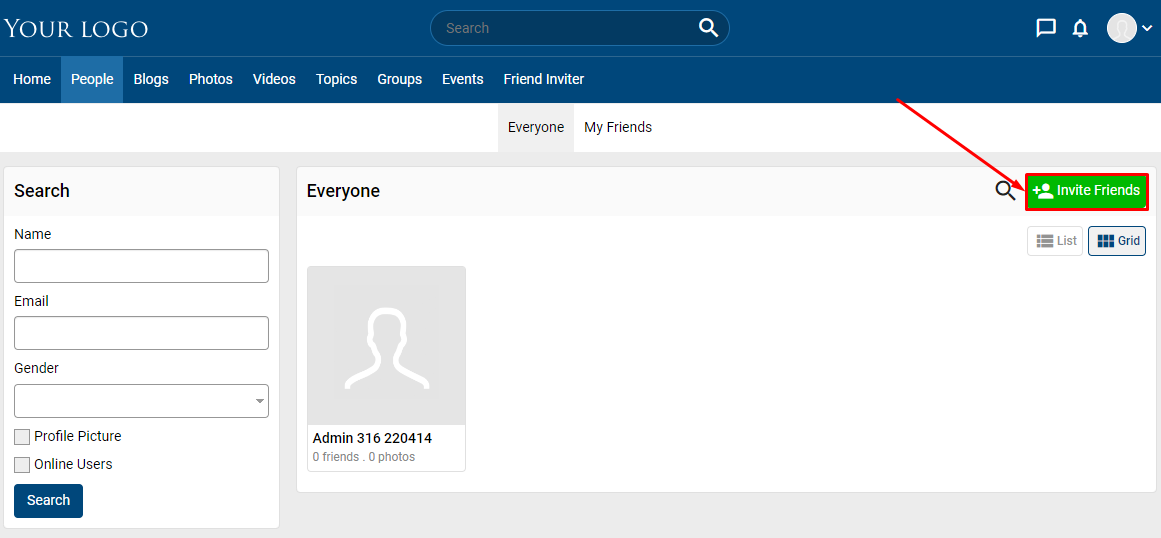The width and height of the screenshot is (1161, 538).
Task: Open the People menu item
Action: pos(92,79)
